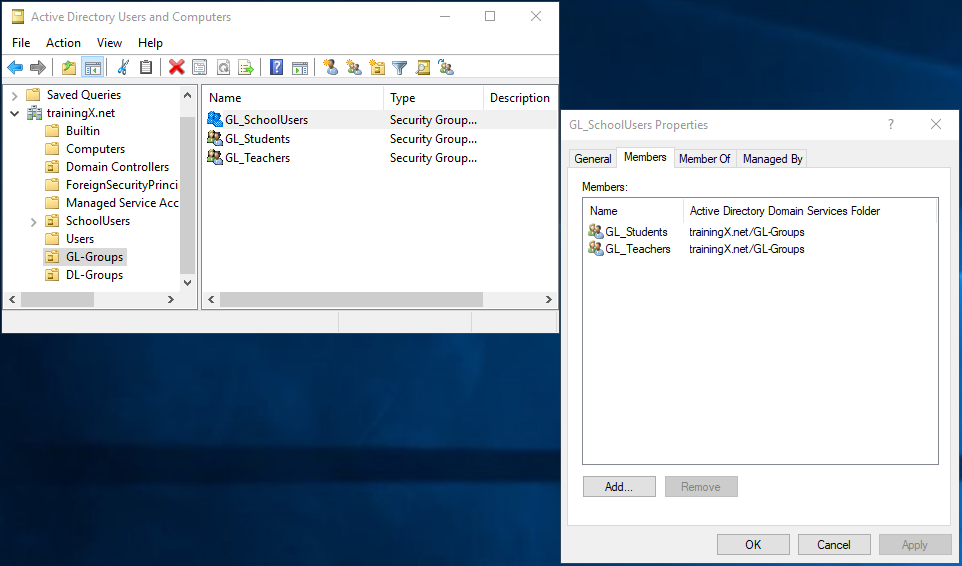This screenshot has height=566, width=962.
Task: Click Find objects magnifier icon
Action: pyautogui.click(x=423, y=67)
